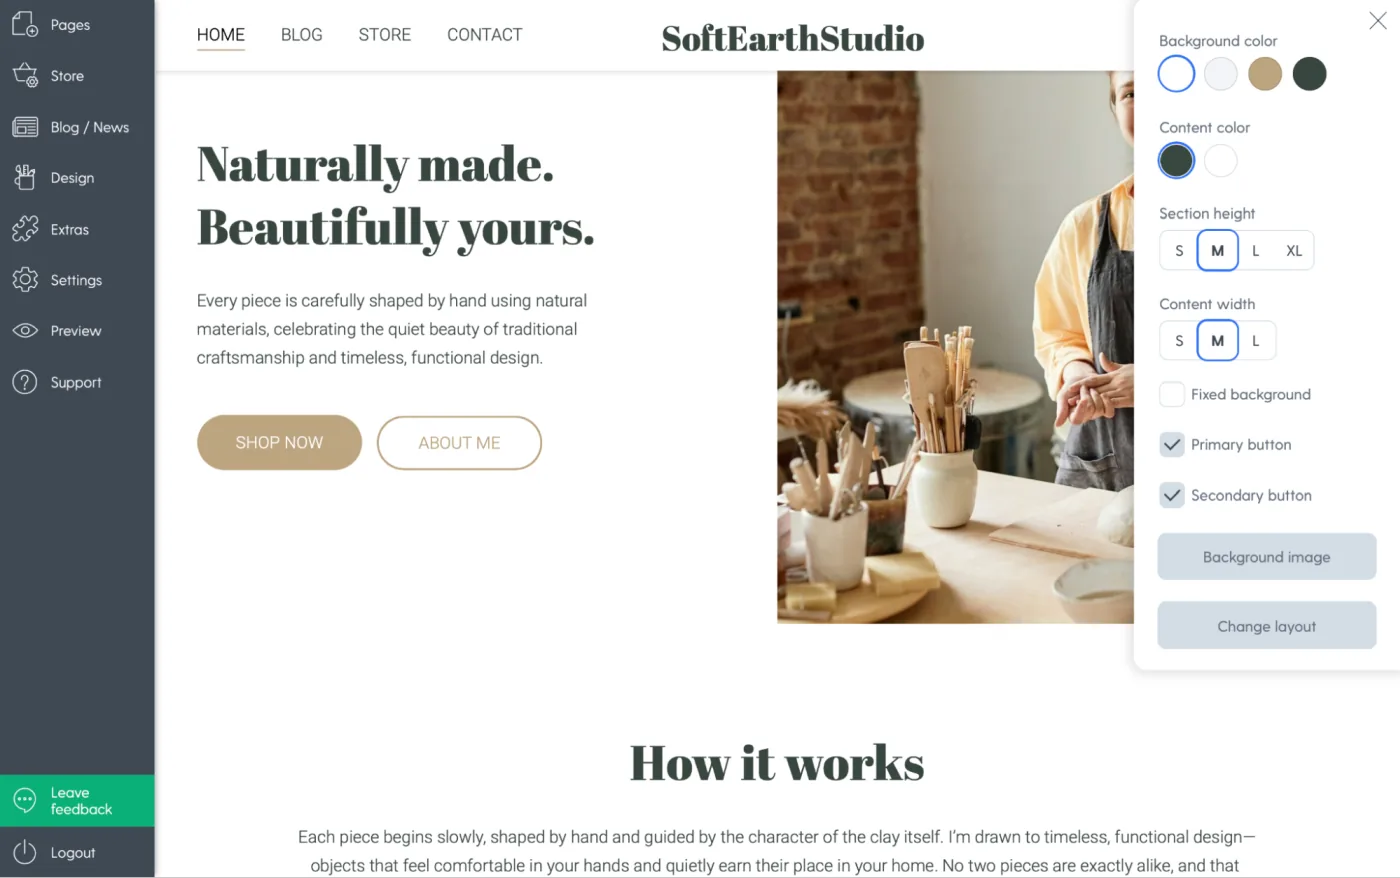Click the Logout power icon
This screenshot has height=878, width=1400.
(x=25, y=853)
